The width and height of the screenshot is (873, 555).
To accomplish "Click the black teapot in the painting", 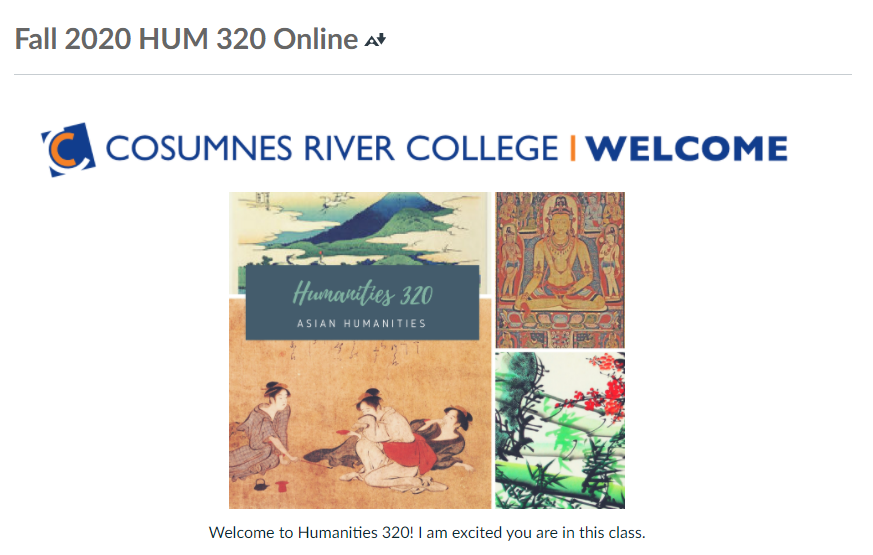I will click(261, 484).
